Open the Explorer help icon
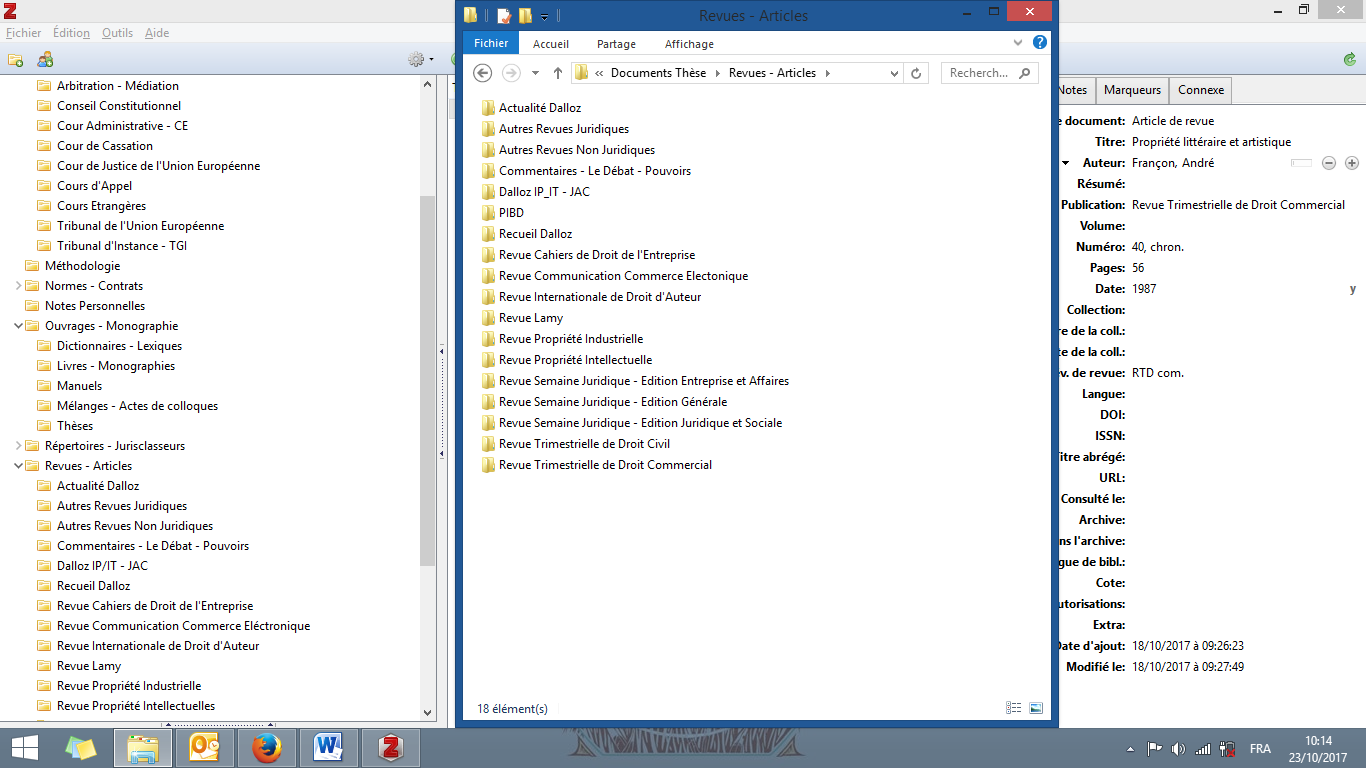The width and height of the screenshot is (1366, 768). coord(1040,43)
